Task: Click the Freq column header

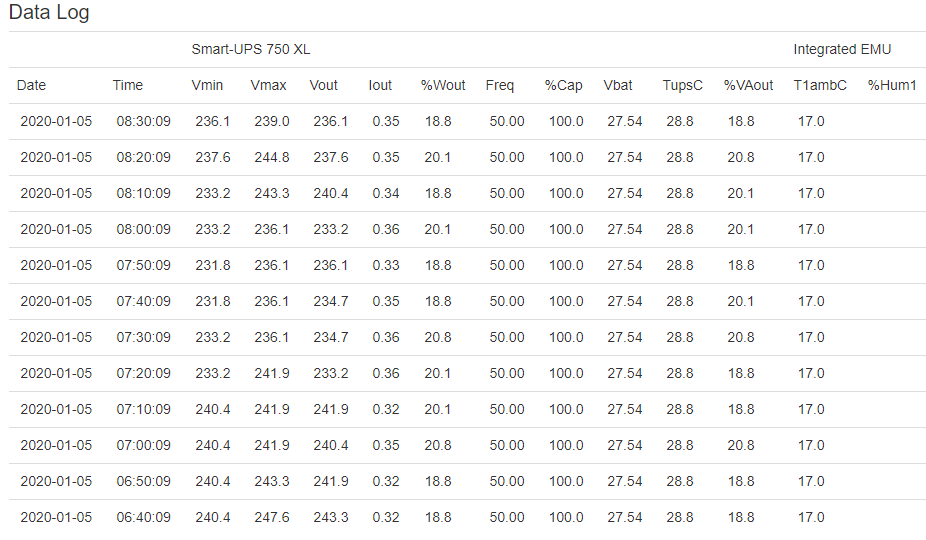Action: click(500, 85)
